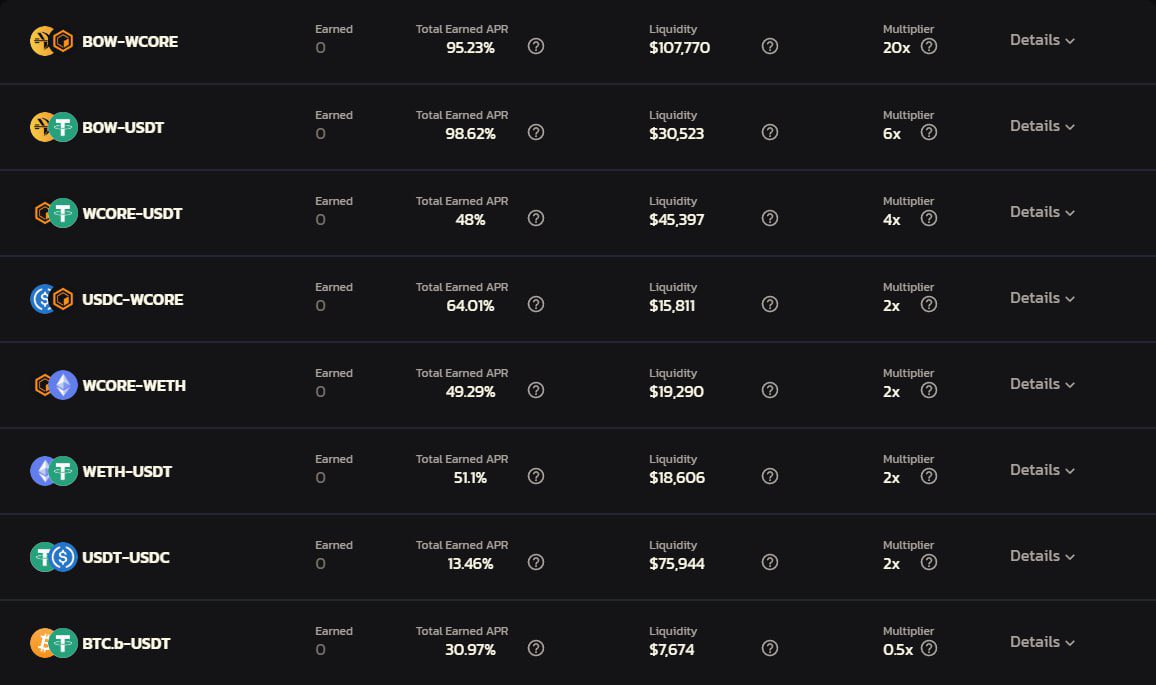Select the WCORE-WETH farm name
The width and height of the screenshot is (1156, 685).
pos(134,385)
